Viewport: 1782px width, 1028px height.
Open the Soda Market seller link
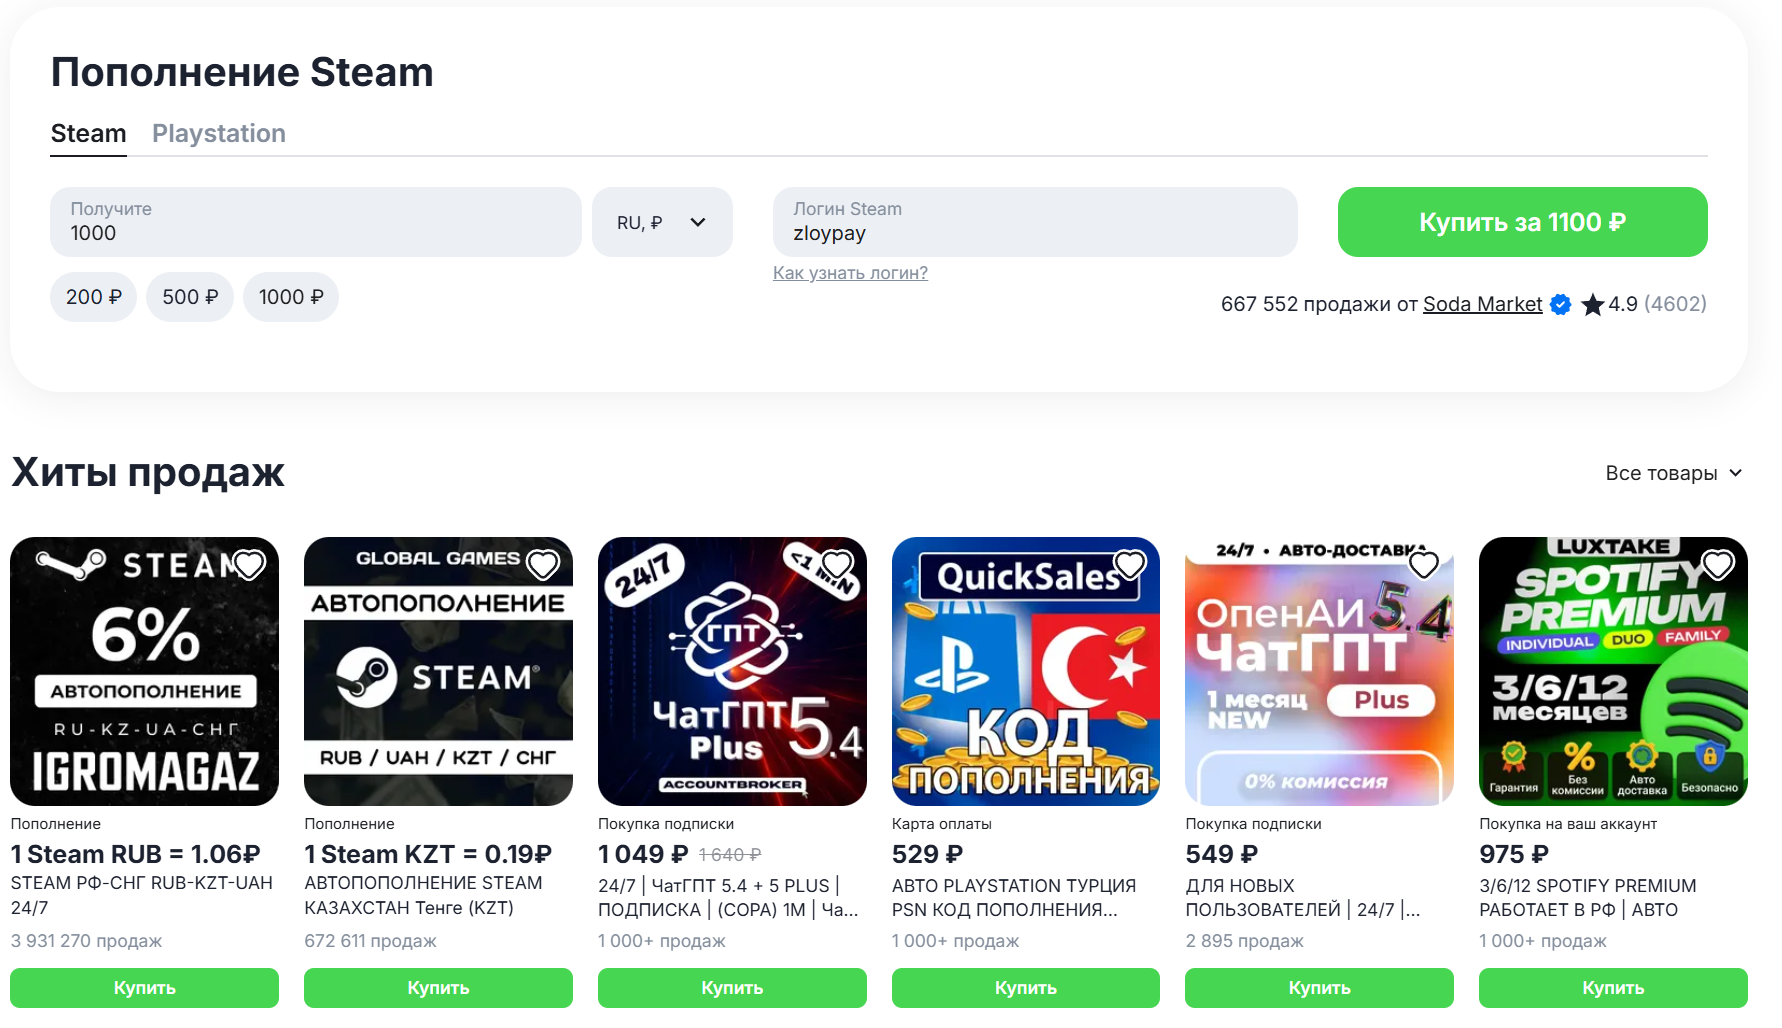coord(1482,304)
